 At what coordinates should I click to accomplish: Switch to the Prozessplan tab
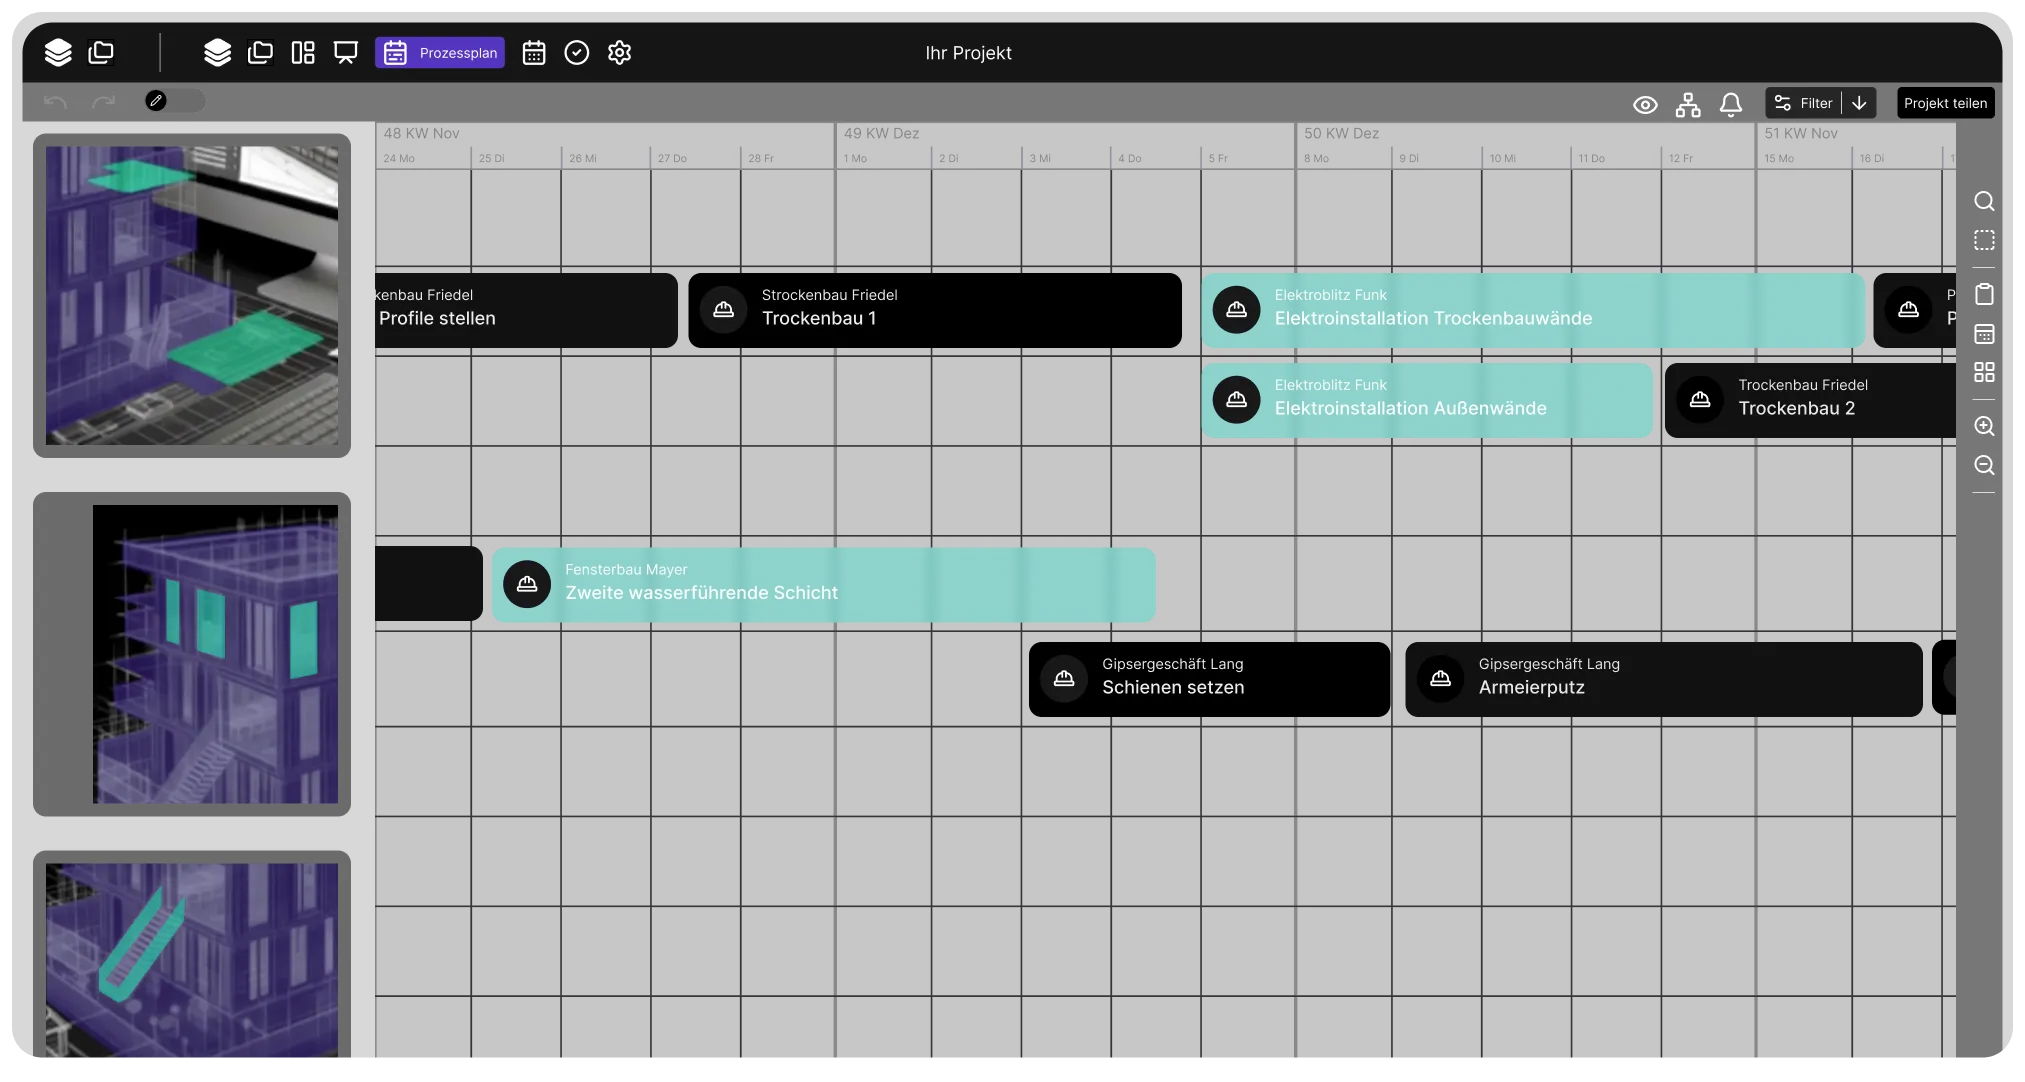pos(440,53)
